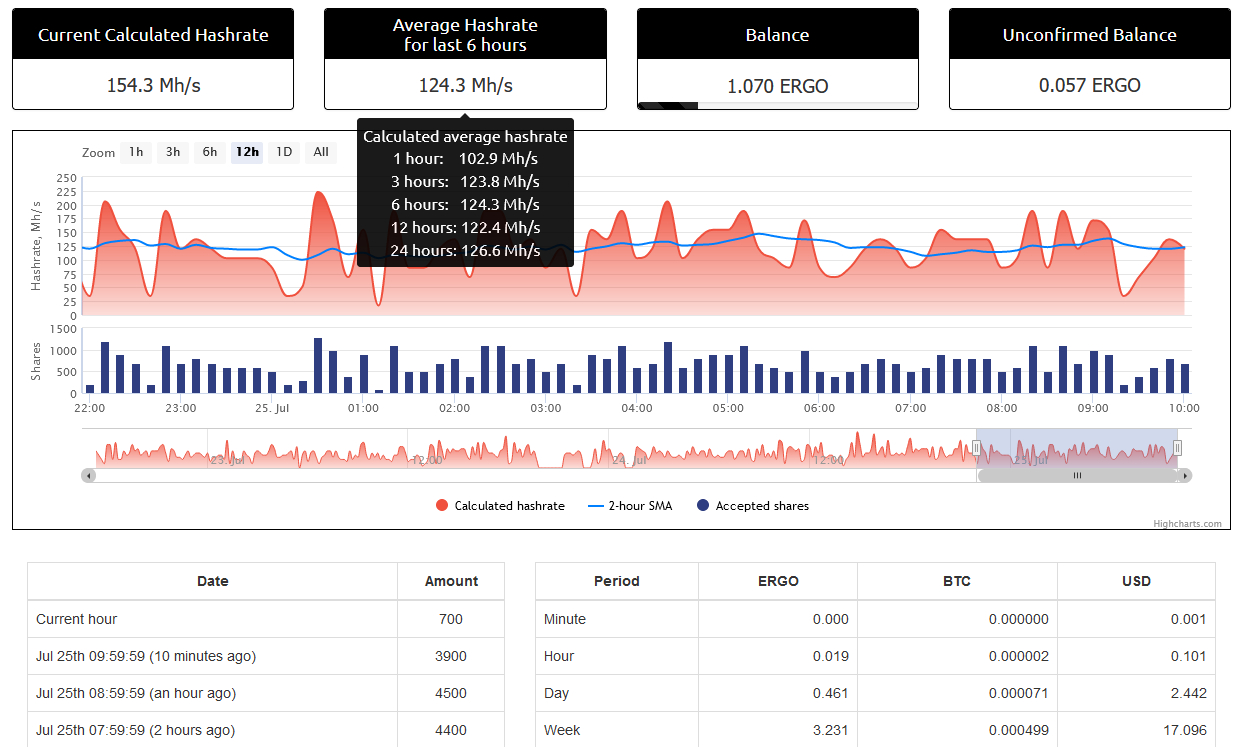
Task: Open the Highcharts.com credit link
Action: point(1187,523)
